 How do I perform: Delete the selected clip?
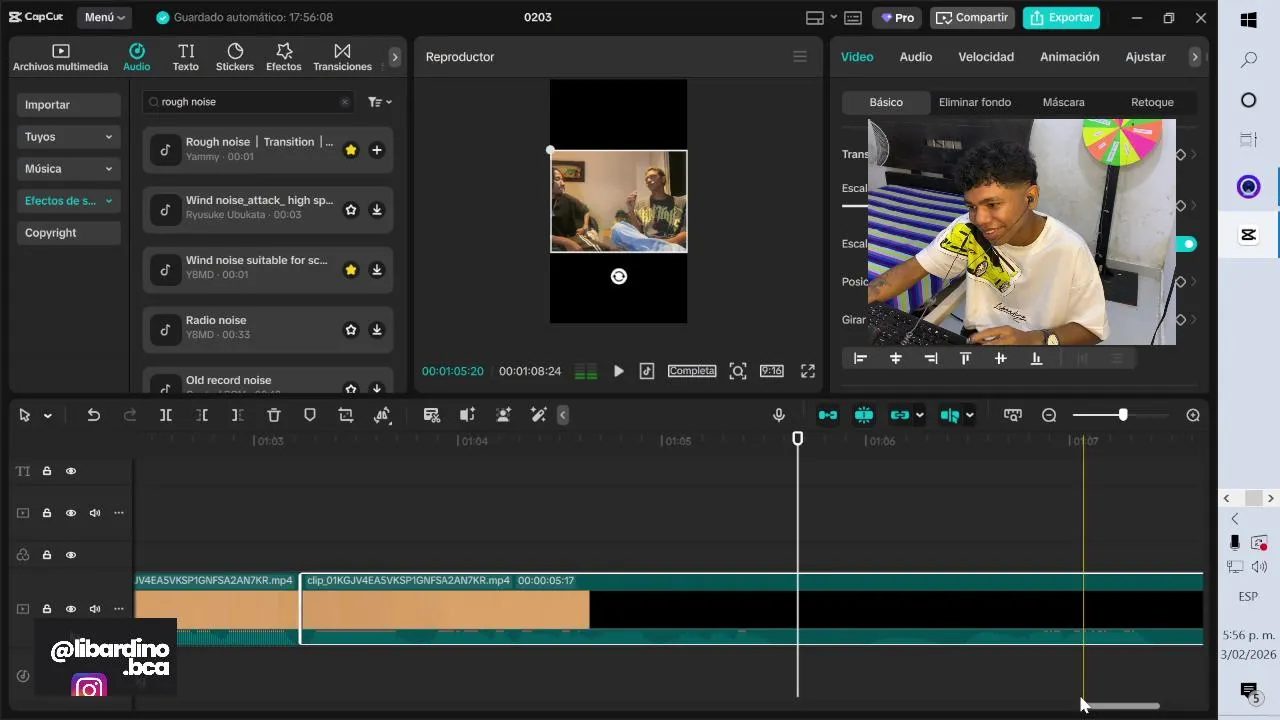[x=274, y=415]
